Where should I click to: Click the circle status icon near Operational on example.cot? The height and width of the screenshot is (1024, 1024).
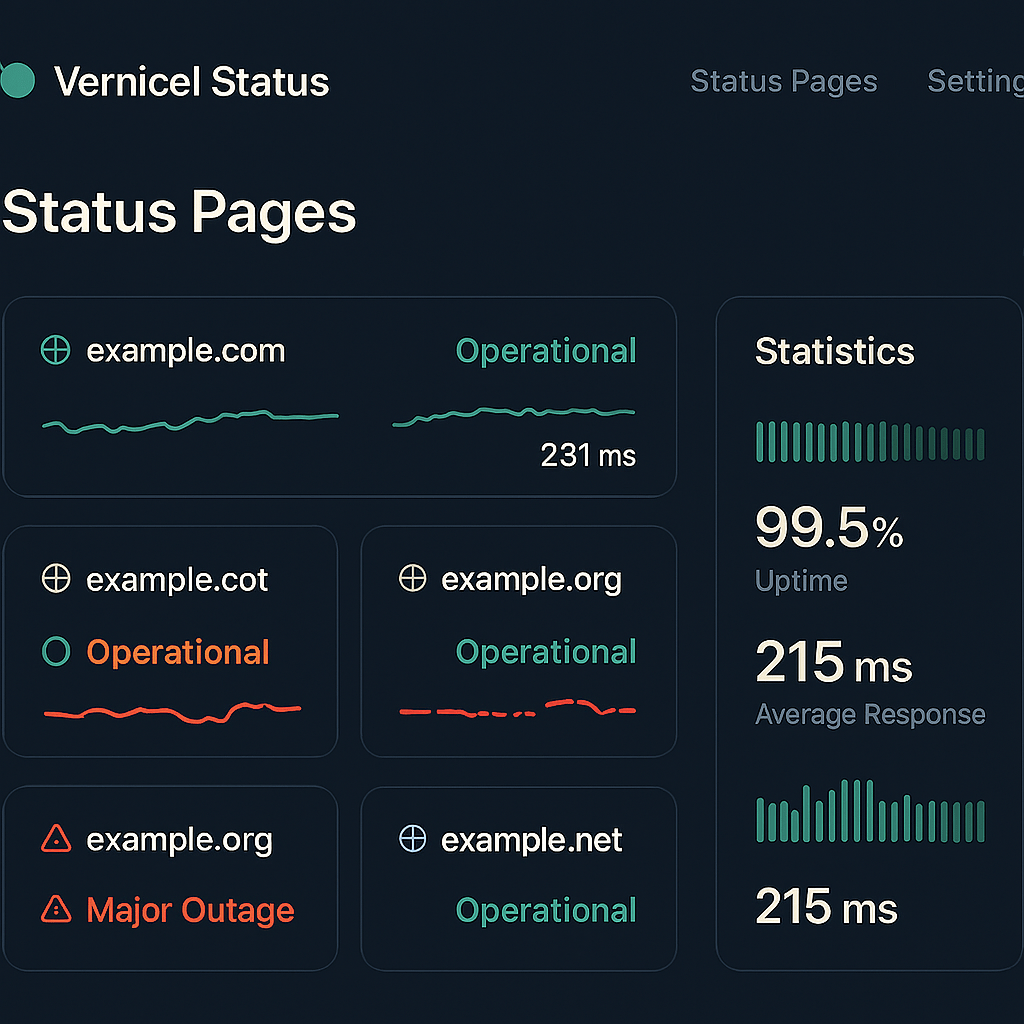[57, 651]
